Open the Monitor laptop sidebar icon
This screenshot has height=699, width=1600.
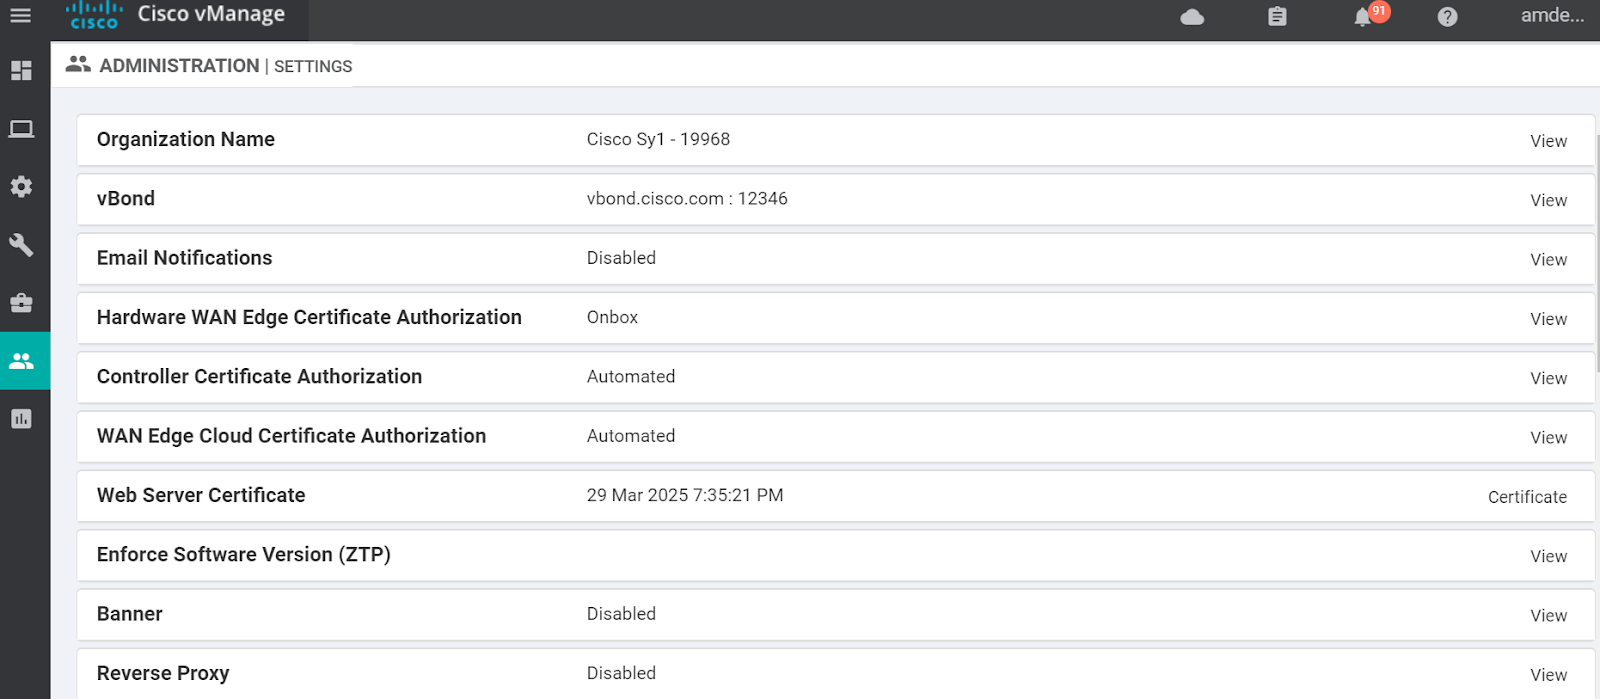pyautogui.click(x=21, y=129)
